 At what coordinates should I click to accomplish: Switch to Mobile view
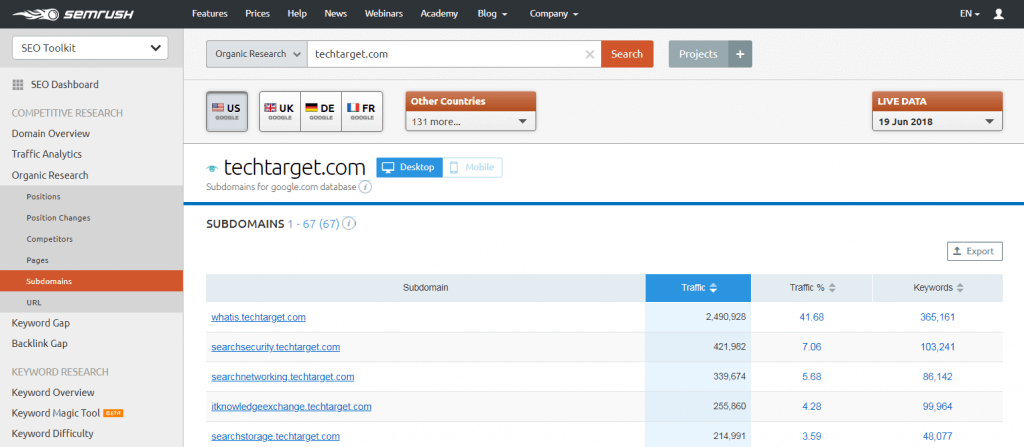pos(473,167)
